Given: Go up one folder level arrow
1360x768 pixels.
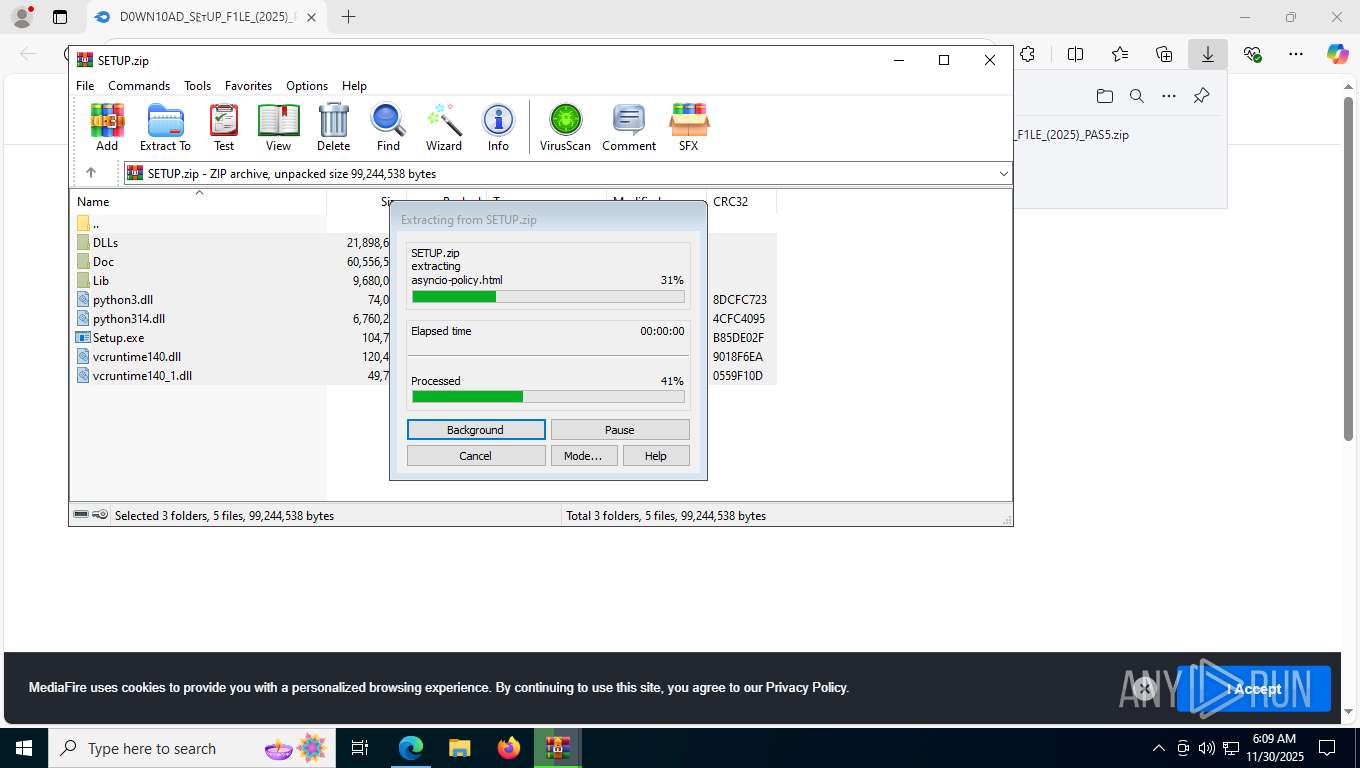Looking at the screenshot, I should 91,173.
